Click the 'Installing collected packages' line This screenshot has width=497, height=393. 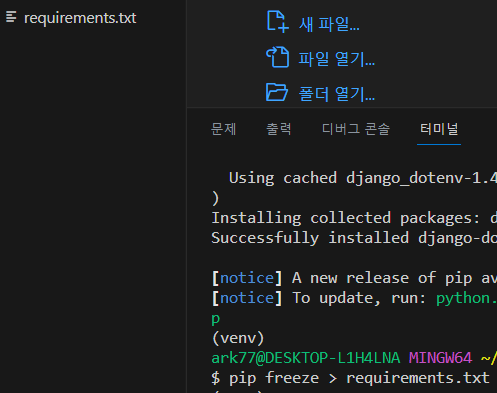[x=354, y=218]
